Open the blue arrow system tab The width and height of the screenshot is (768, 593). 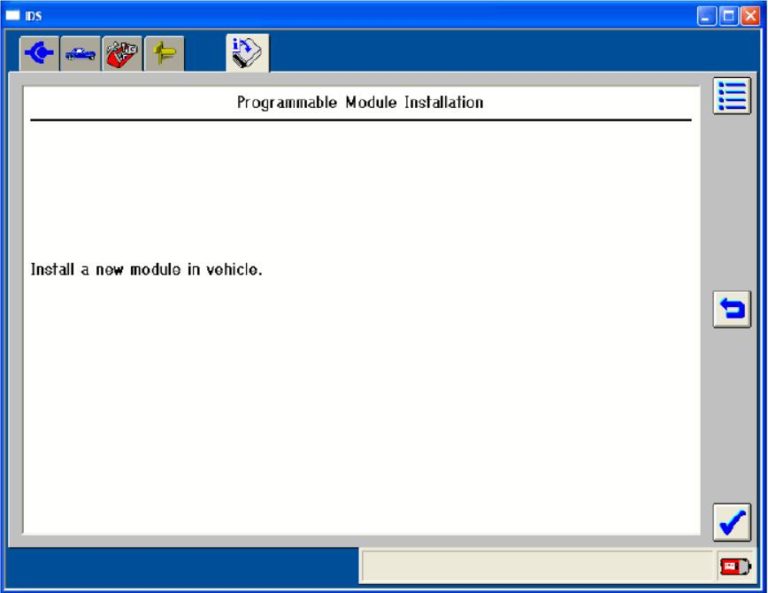(39, 53)
